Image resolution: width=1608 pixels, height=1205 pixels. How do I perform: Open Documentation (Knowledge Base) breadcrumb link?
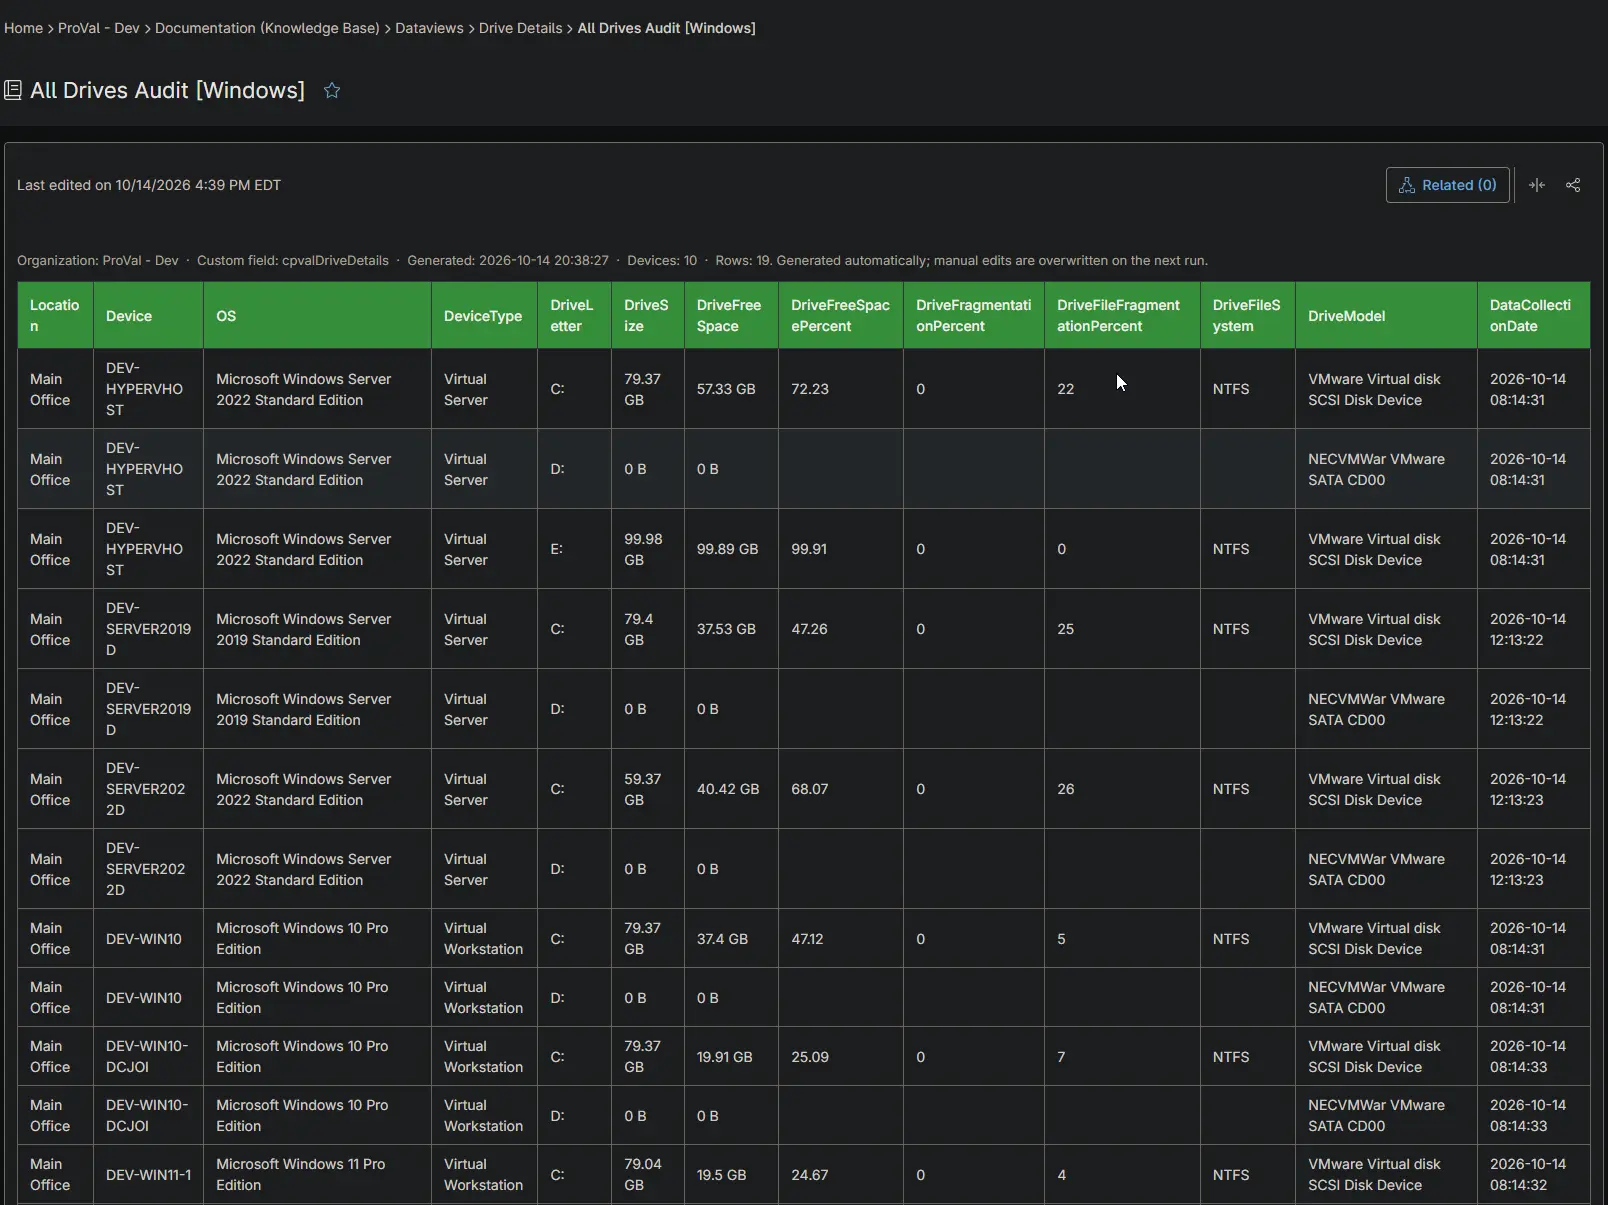(x=267, y=28)
